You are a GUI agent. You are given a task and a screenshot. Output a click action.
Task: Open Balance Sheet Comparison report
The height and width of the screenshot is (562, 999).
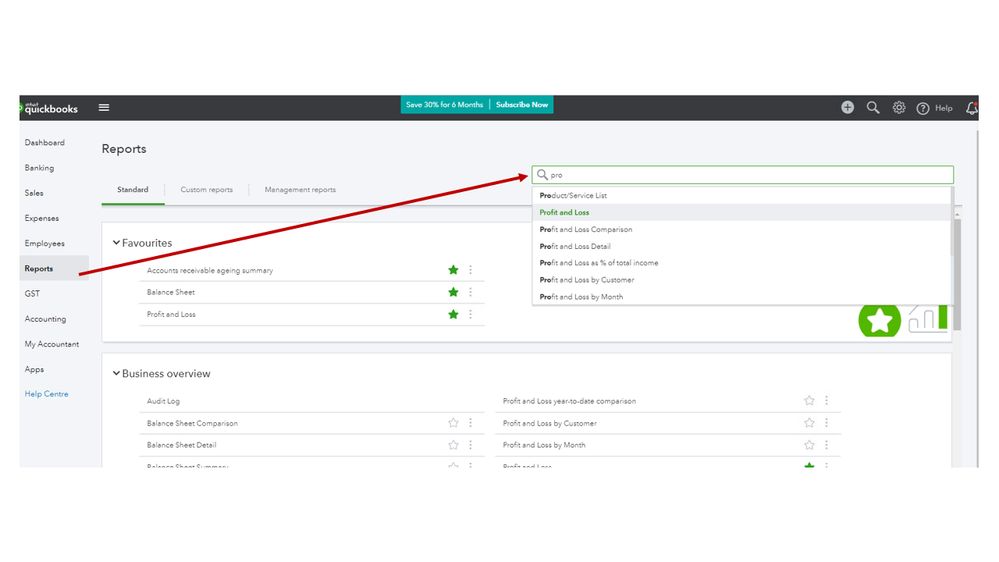pos(192,423)
